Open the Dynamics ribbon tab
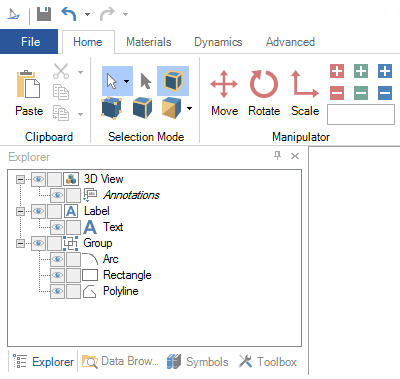 [x=218, y=42]
